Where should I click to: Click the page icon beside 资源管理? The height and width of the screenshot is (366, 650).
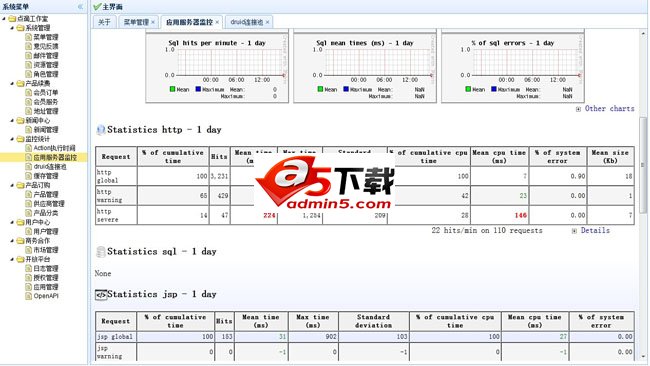29,65
